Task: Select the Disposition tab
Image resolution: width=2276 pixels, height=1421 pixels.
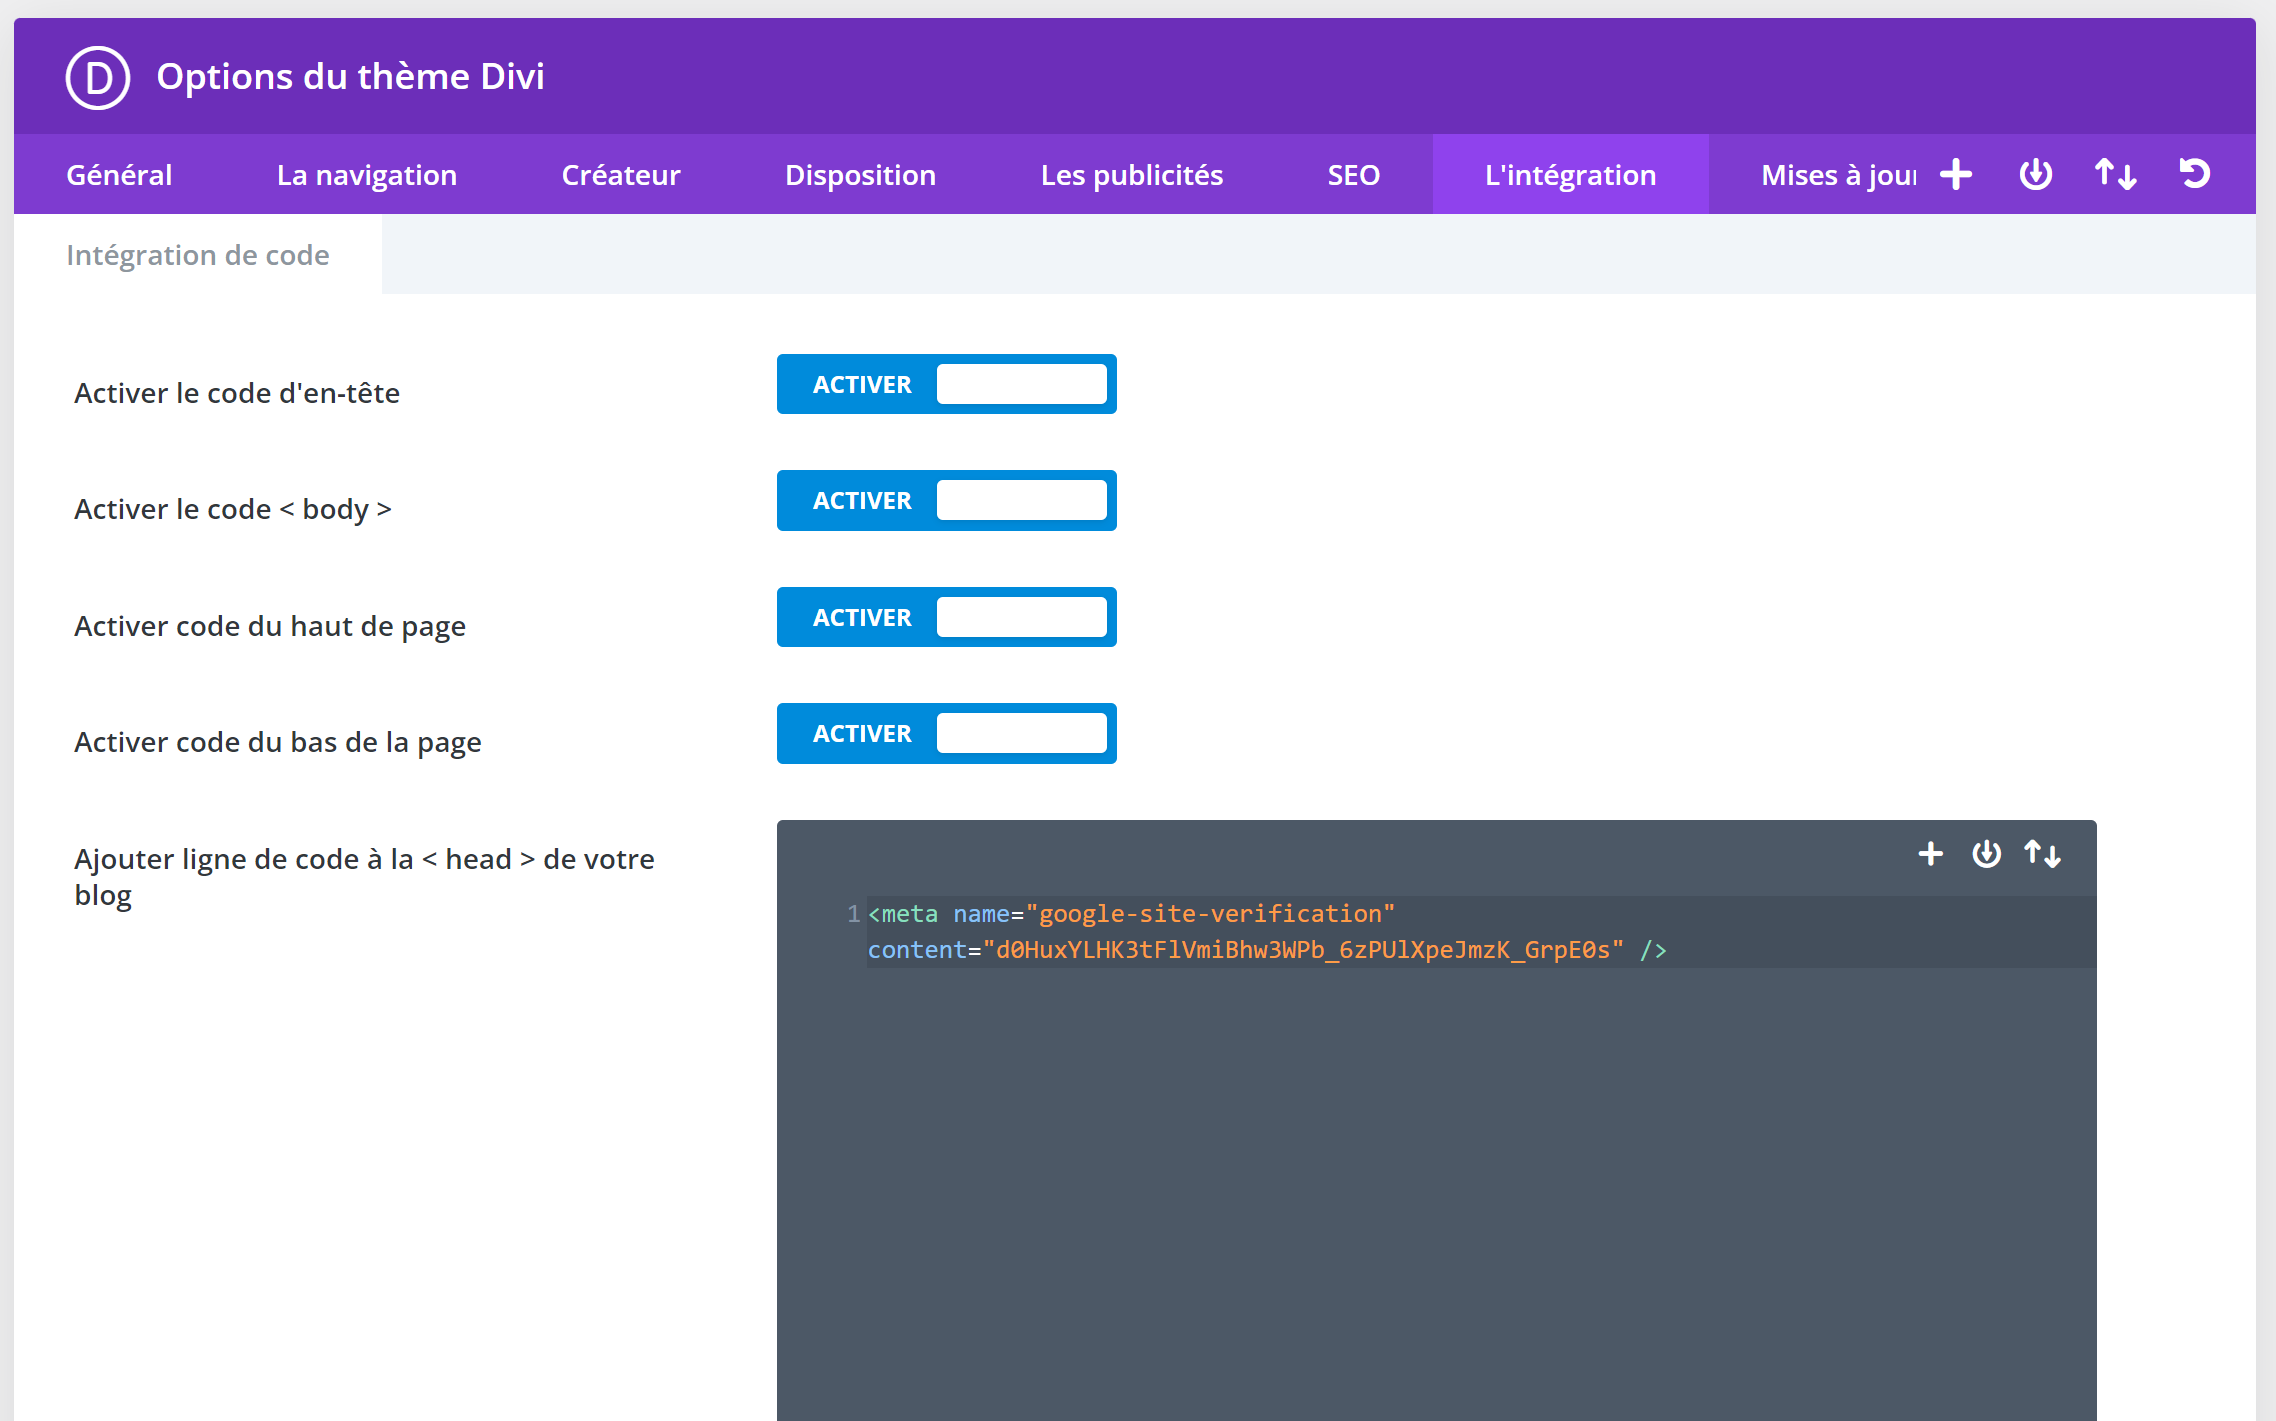Action: click(x=860, y=175)
